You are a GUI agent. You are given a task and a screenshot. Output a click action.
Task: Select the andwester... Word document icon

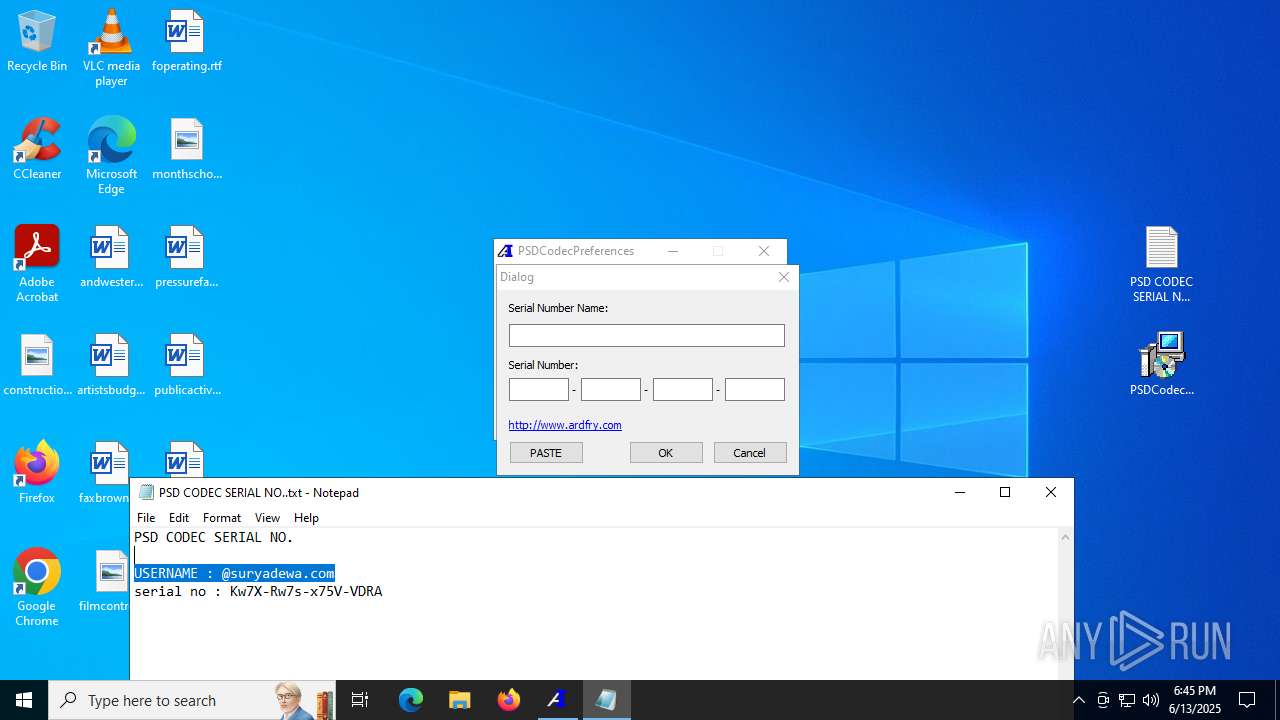[x=111, y=258]
